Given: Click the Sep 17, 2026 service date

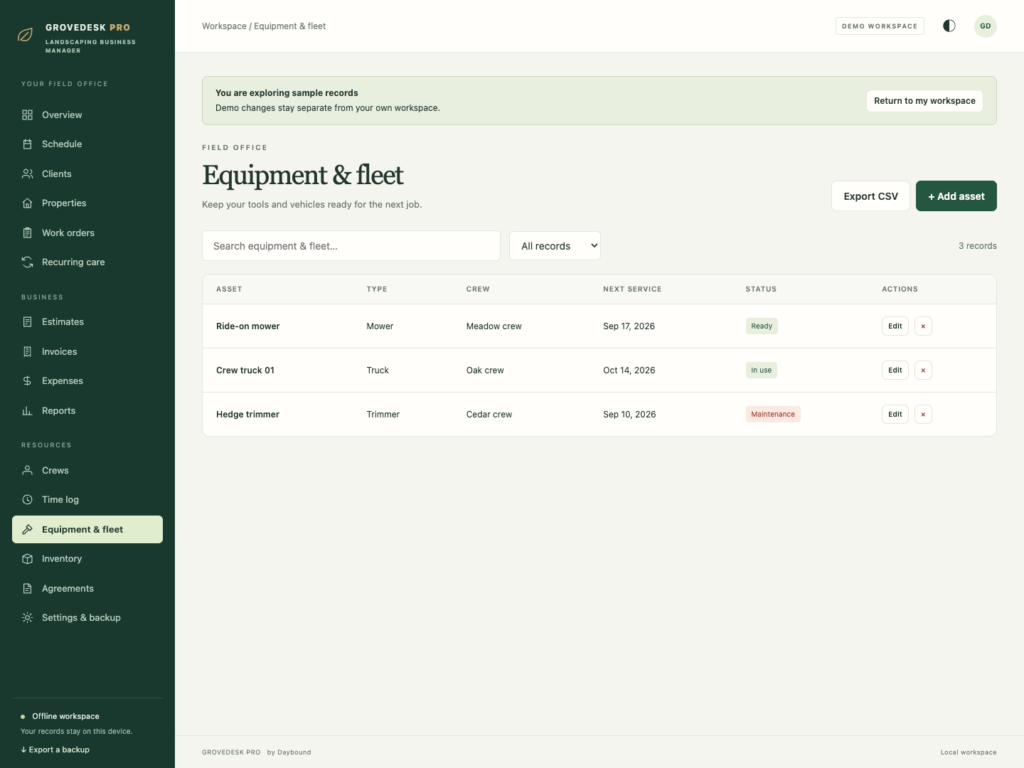Looking at the screenshot, I should coord(629,326).
